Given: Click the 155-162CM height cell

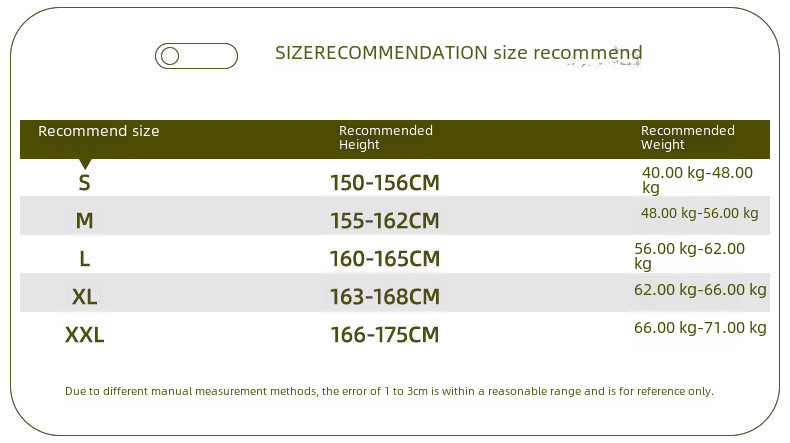Looking at the screenshot, I should click(x=385, y=221).
